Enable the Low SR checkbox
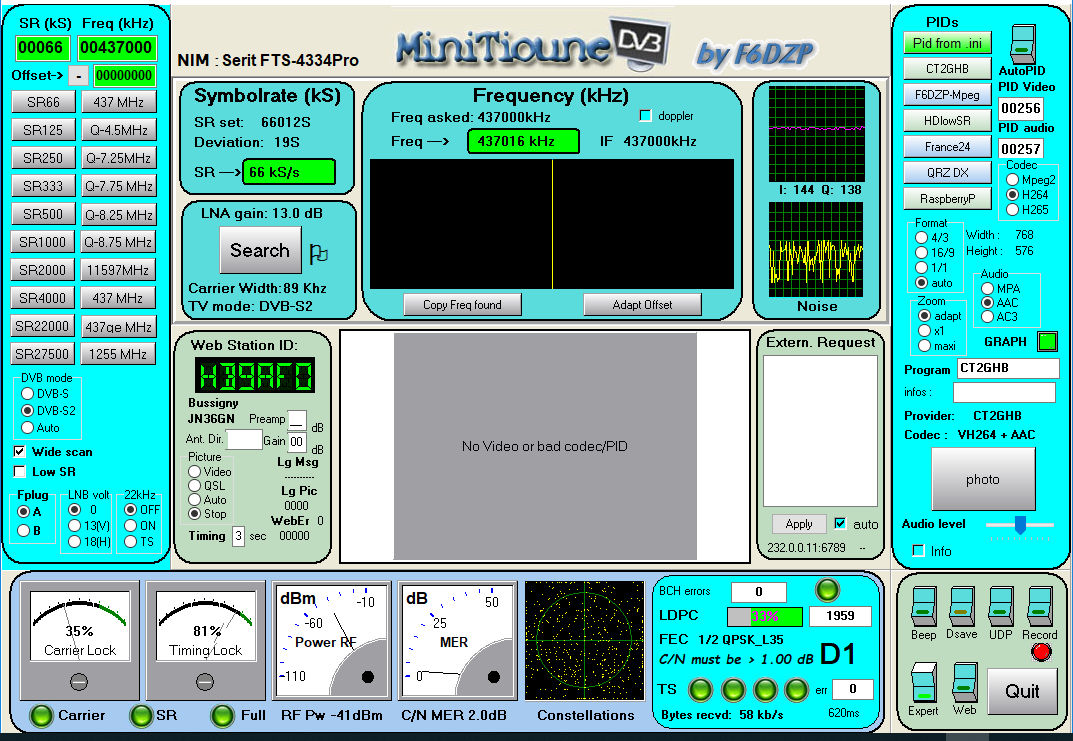The image size is (1073, 741). click(19, 471)
